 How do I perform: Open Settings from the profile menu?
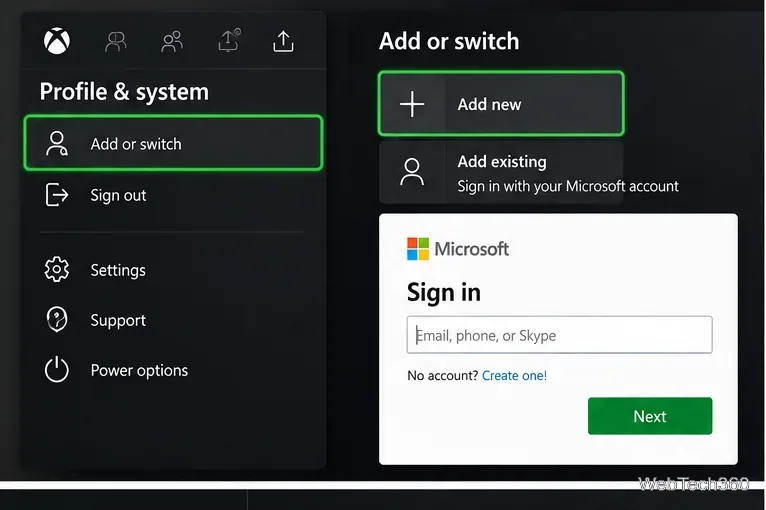point(173,270)
